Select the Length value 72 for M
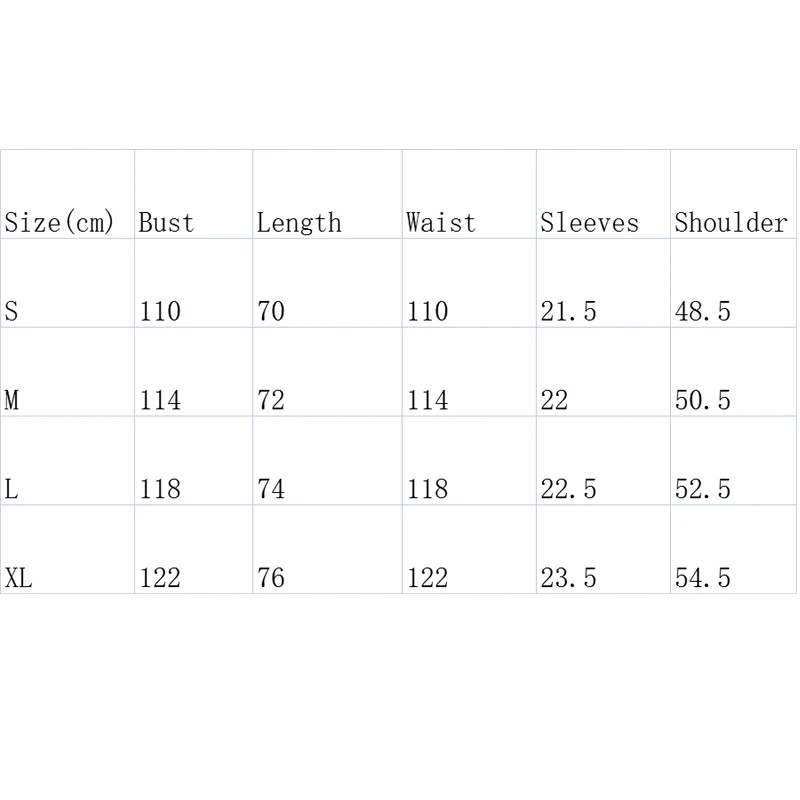 (x=271, y=400)
